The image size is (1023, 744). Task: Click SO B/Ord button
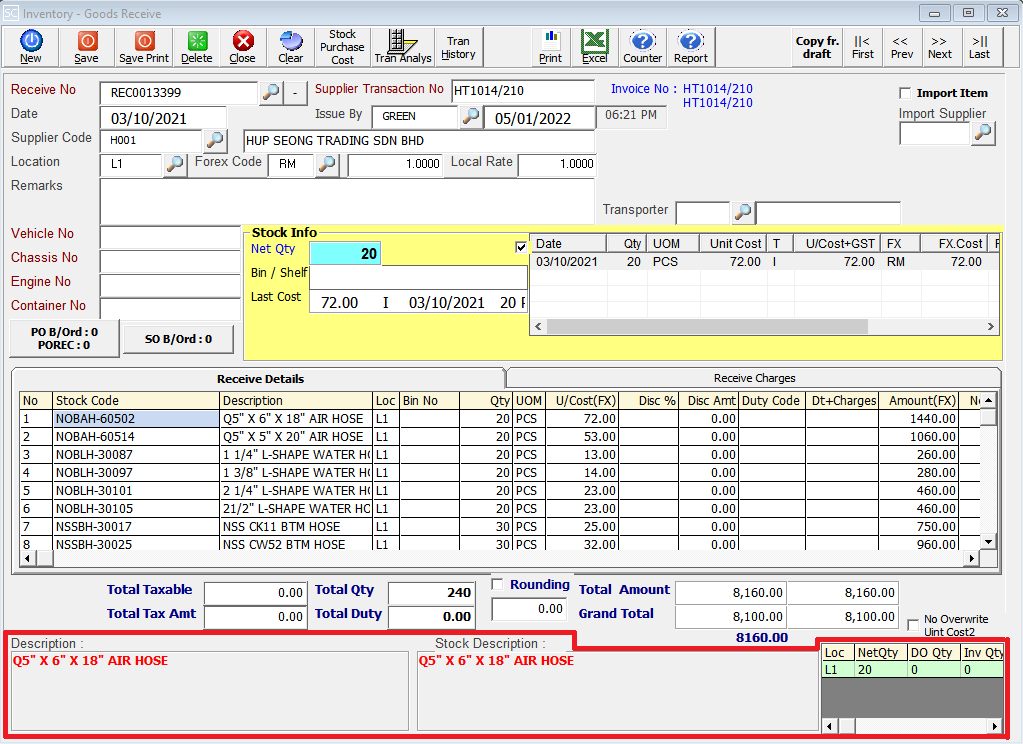178,339
